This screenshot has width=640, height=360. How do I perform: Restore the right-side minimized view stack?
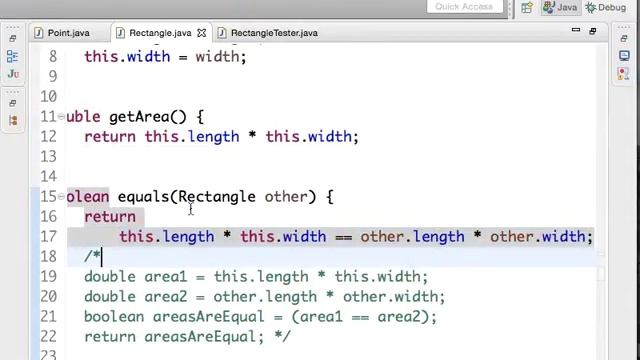point(624,38)
